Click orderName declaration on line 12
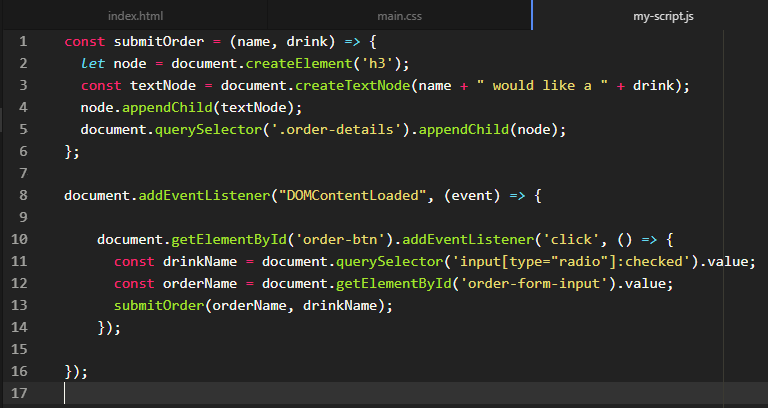Viewport: 768px width, 408px height. [x=200, y=284]
